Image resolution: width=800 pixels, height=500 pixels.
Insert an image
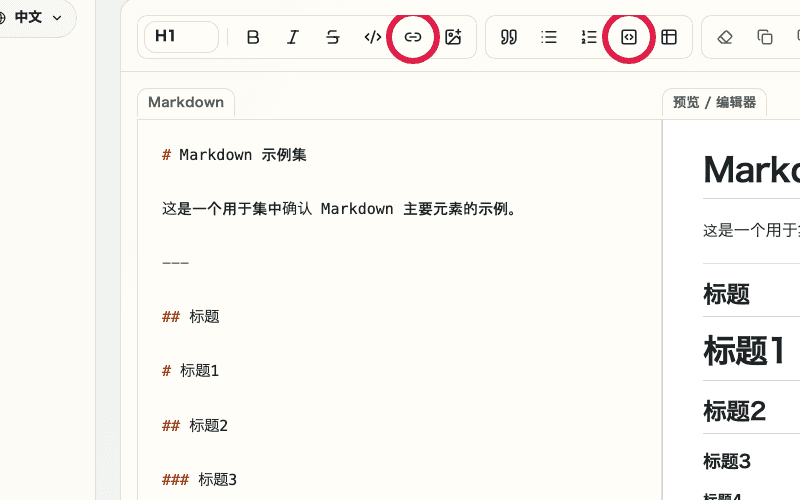[453, 37]
